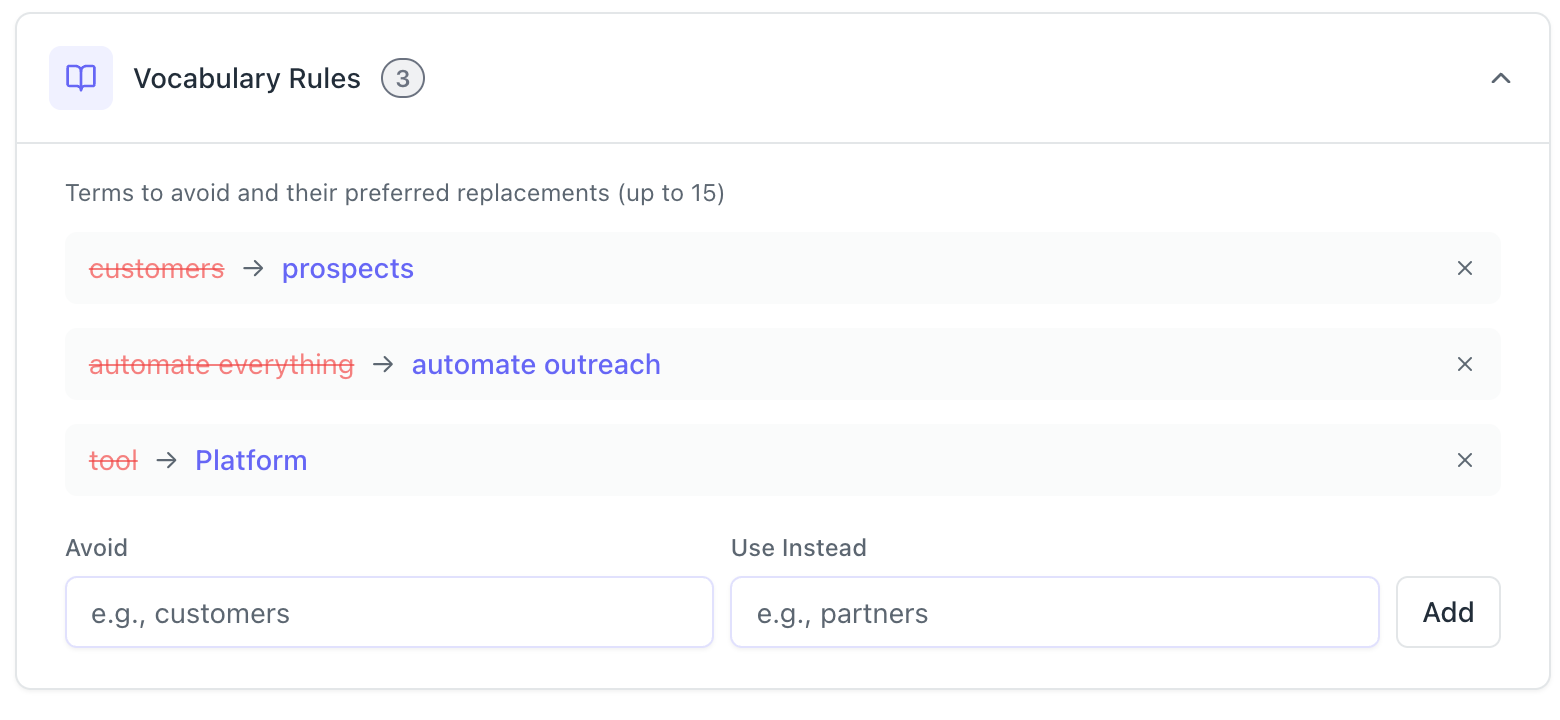Click the arrow icon after tool

point(166,460)
